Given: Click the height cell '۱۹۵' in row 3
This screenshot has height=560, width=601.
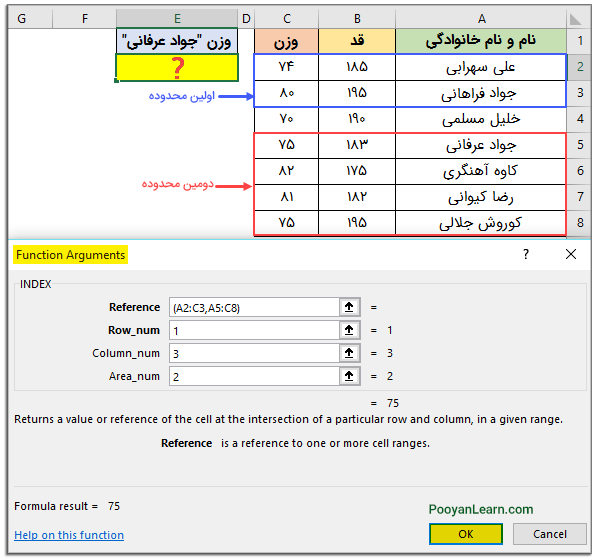Looking at the screenshot, I should click(x=357, y=93).
